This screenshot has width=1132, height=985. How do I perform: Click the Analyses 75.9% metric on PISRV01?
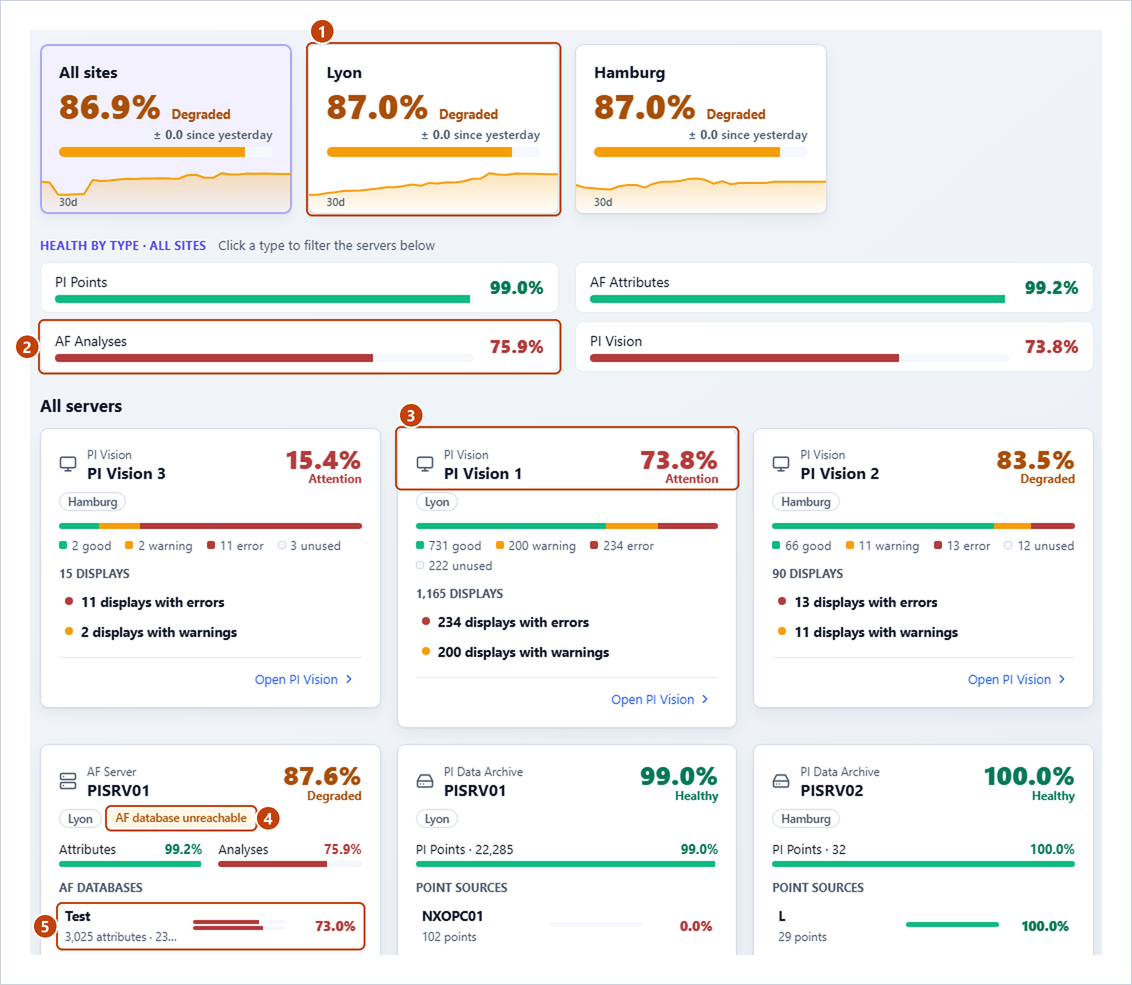point(289,854)
